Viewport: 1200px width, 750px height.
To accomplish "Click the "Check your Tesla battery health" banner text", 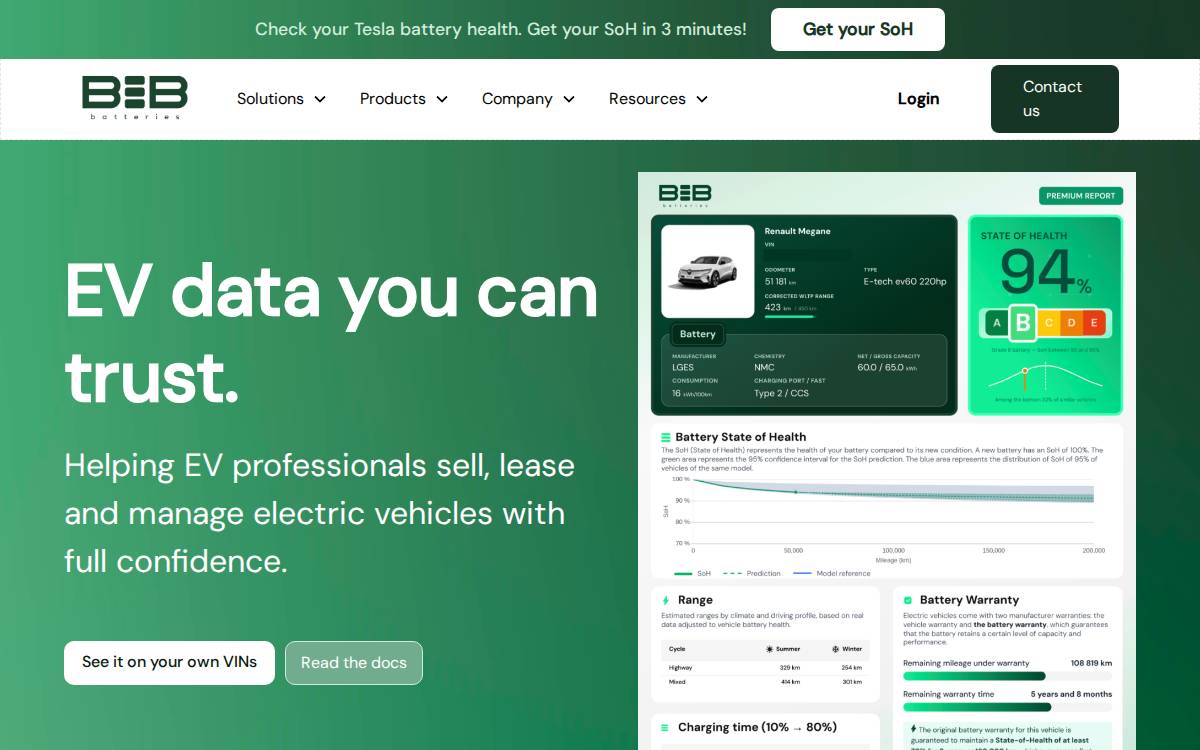I will (x=501, y=29).
